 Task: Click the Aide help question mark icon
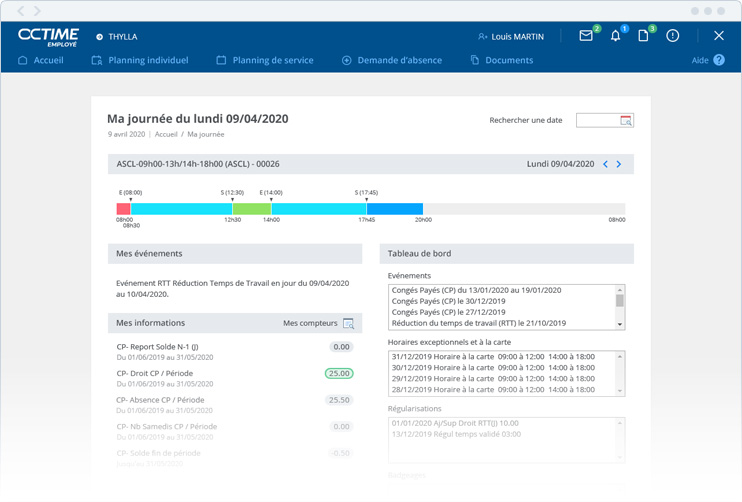tap(719, 60)
